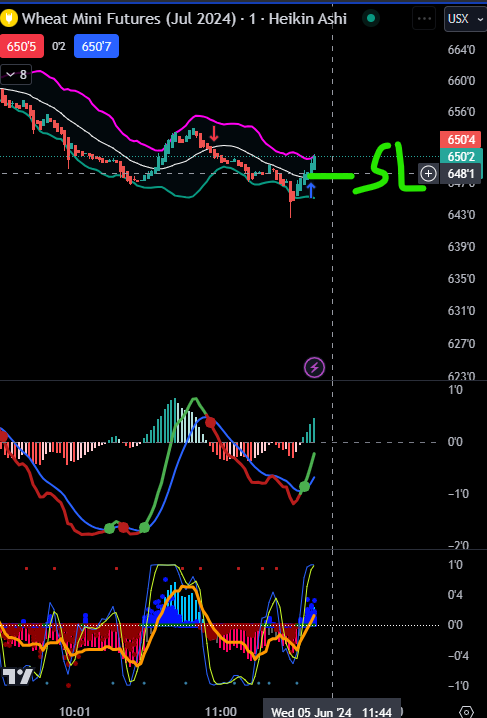Click the yellow wheat symbol logo icon

tap(10, 18)
